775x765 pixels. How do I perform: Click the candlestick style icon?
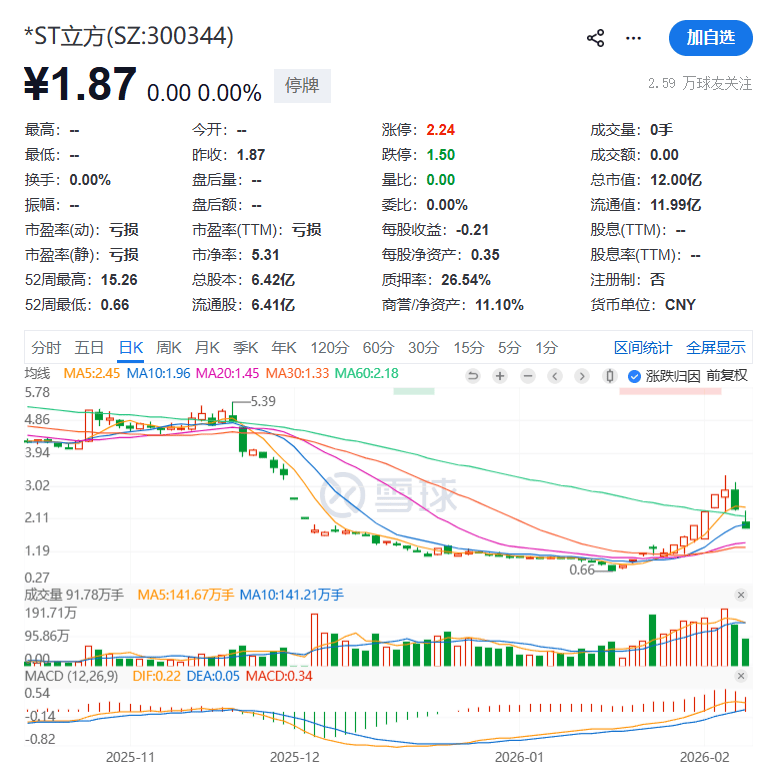point(609,376)
